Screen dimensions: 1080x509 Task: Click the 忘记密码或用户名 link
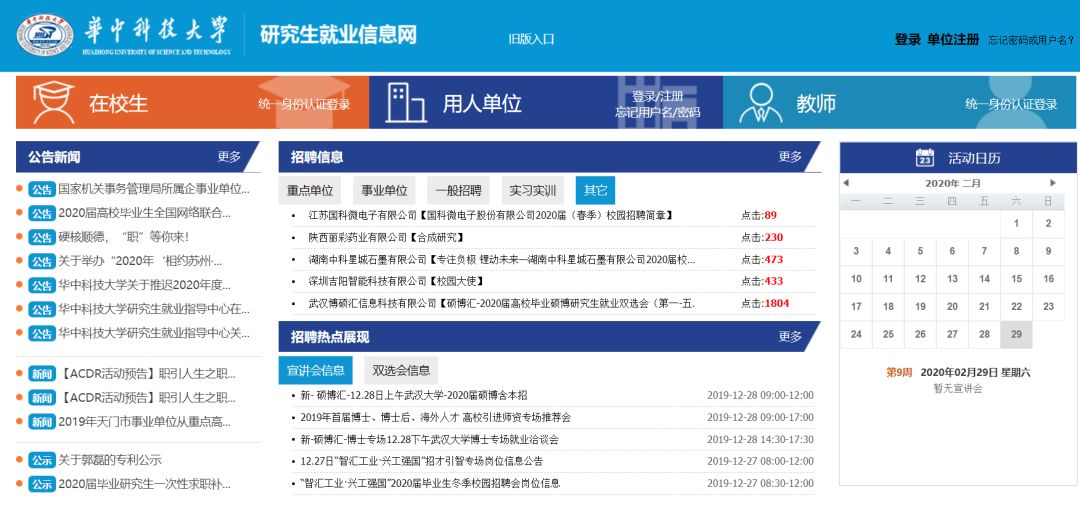pyautogui.click(x=1031, y=41)
